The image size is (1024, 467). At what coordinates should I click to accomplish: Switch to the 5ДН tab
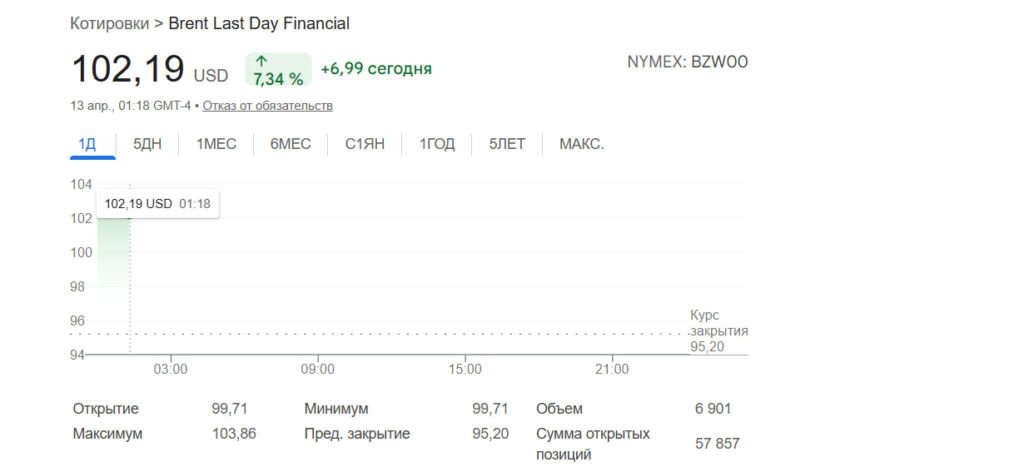[147, 144]
